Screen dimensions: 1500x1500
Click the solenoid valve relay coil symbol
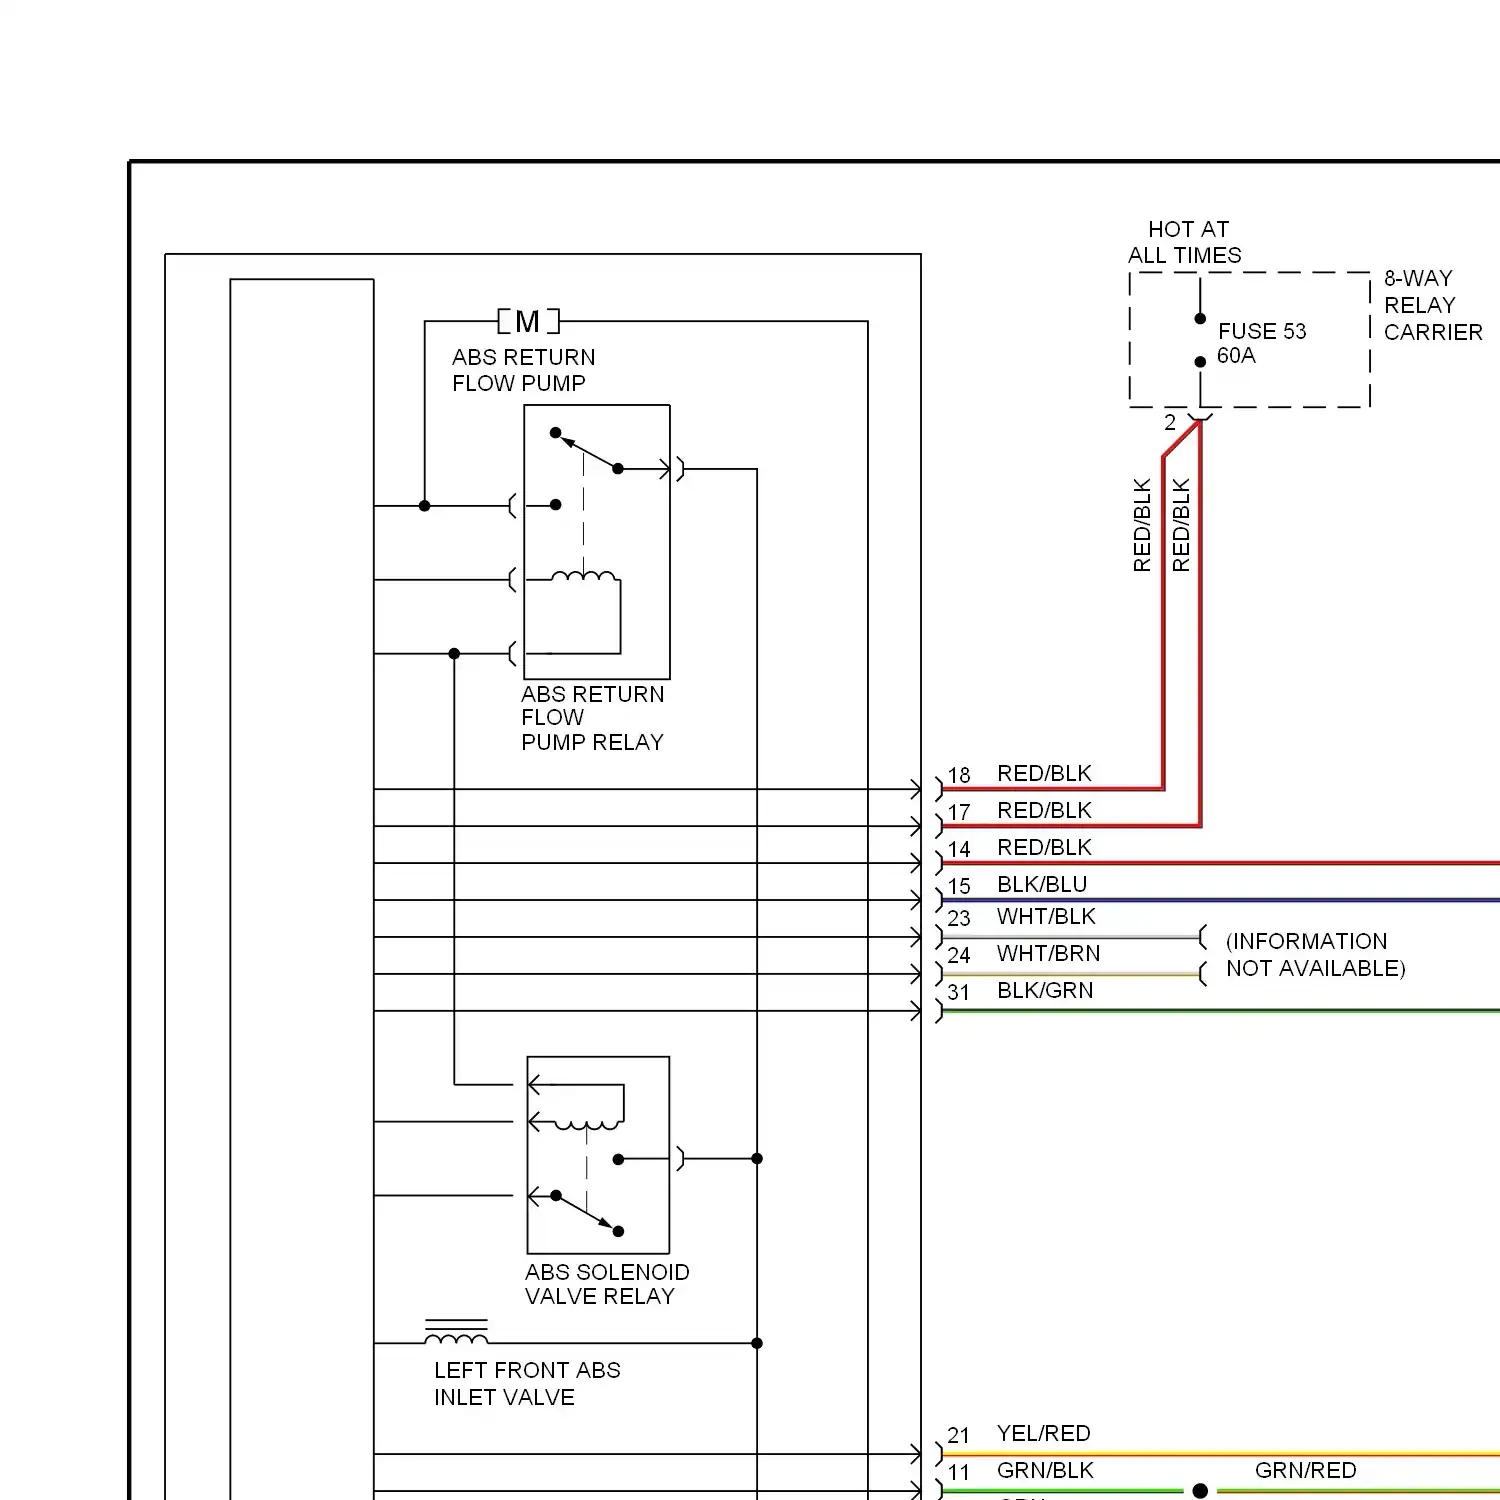587,1124
